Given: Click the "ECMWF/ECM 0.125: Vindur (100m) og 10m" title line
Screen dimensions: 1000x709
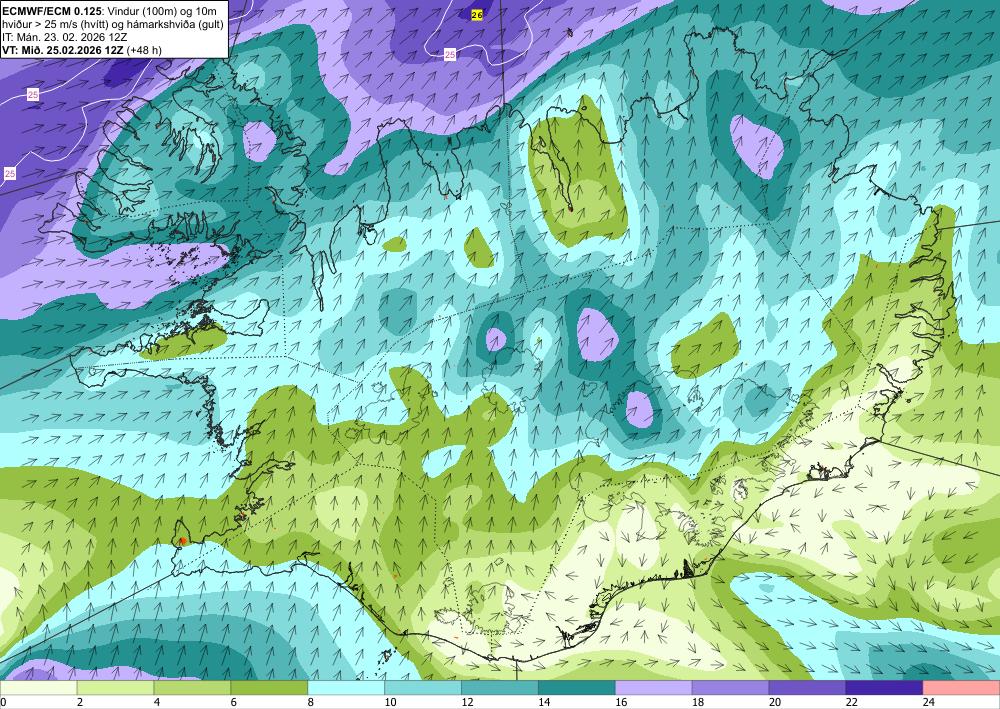Looking at the screenshot, I should click(109, 10).
